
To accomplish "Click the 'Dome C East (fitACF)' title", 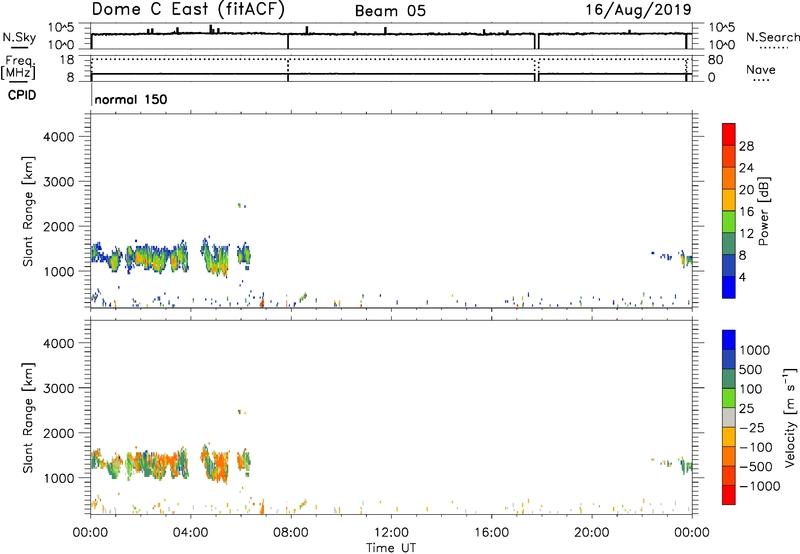I will point(188,10).
